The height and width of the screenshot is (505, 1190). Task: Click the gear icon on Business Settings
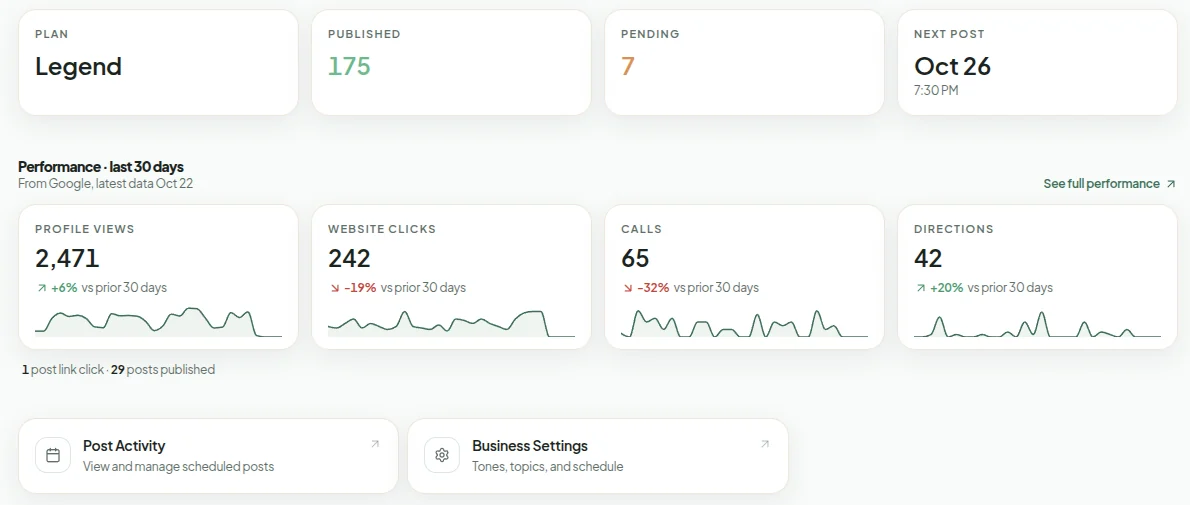click(442, 455)
